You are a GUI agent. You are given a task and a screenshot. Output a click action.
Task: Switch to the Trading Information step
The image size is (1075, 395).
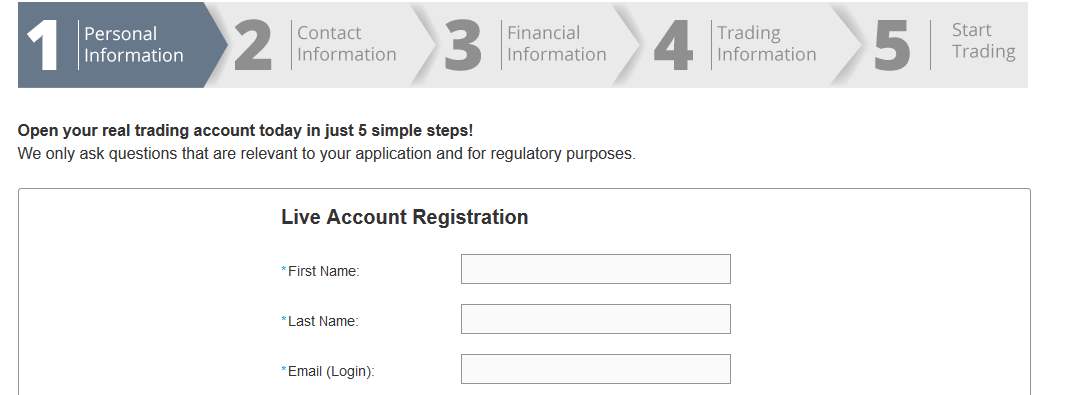tap(766, 44)
